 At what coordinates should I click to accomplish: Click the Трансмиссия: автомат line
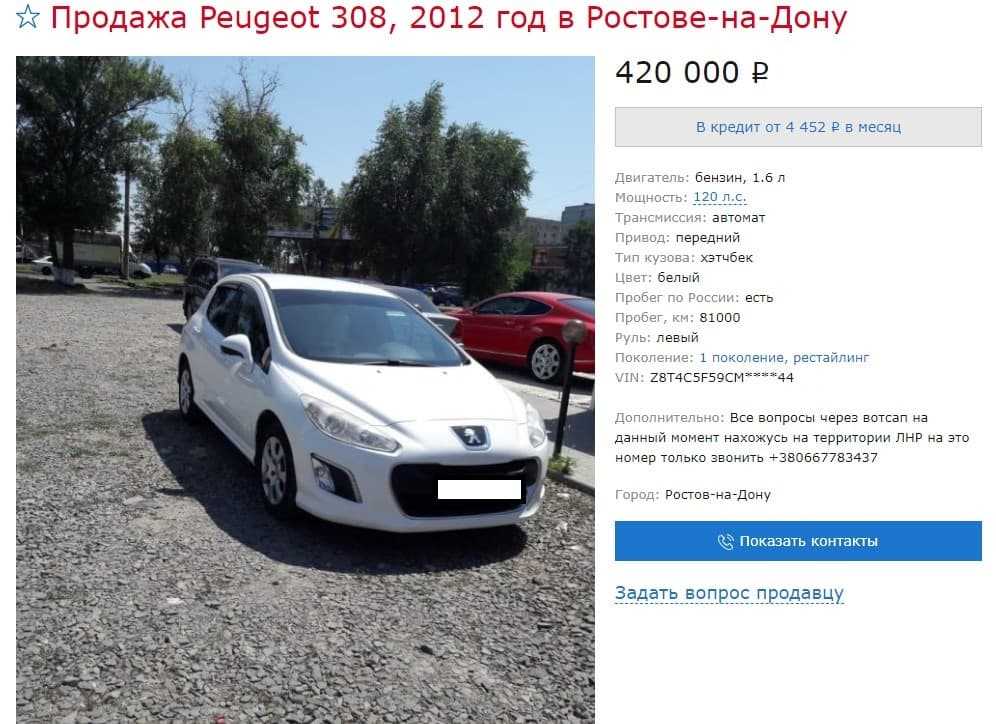pos(690,218)
